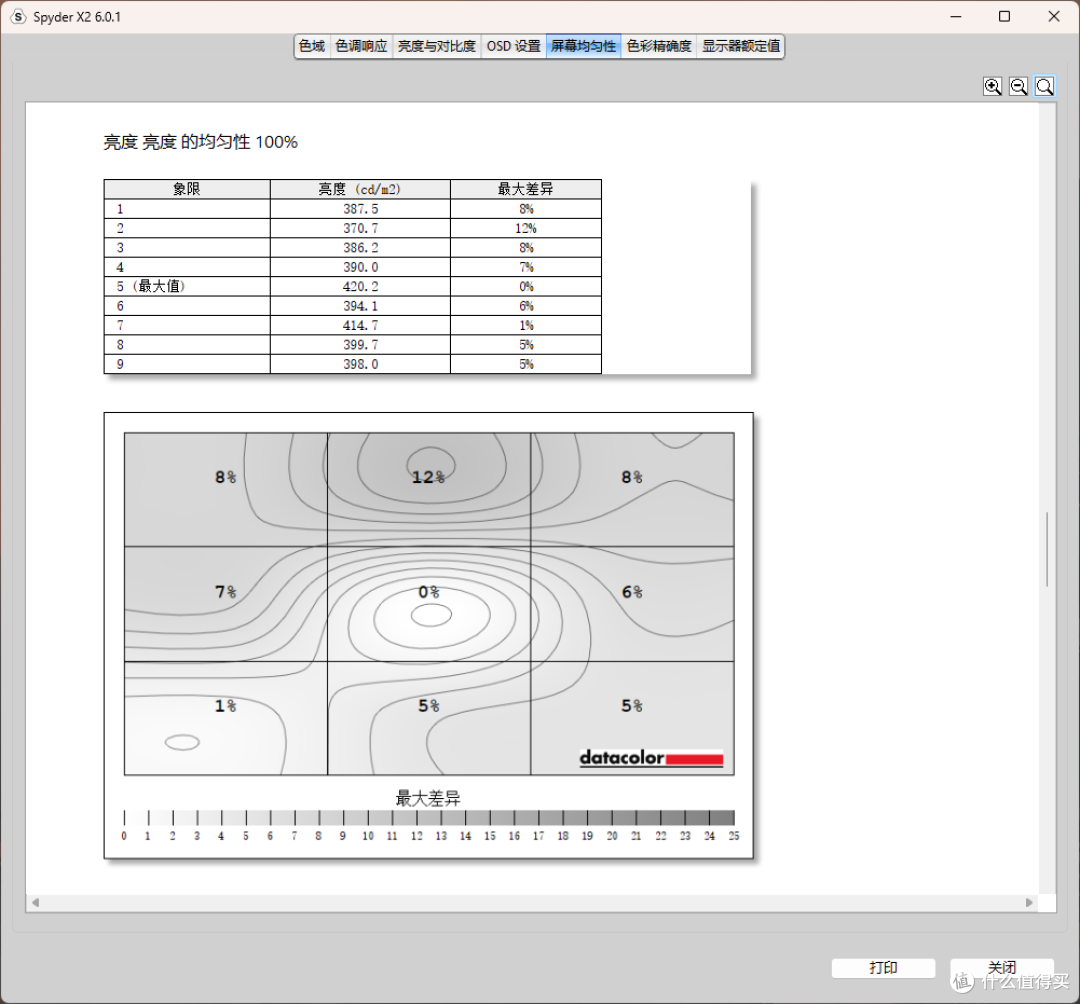1080x1004 pixels.
Task: Switch to the 色彩精确度 tab
Action: tap(658, 46)
